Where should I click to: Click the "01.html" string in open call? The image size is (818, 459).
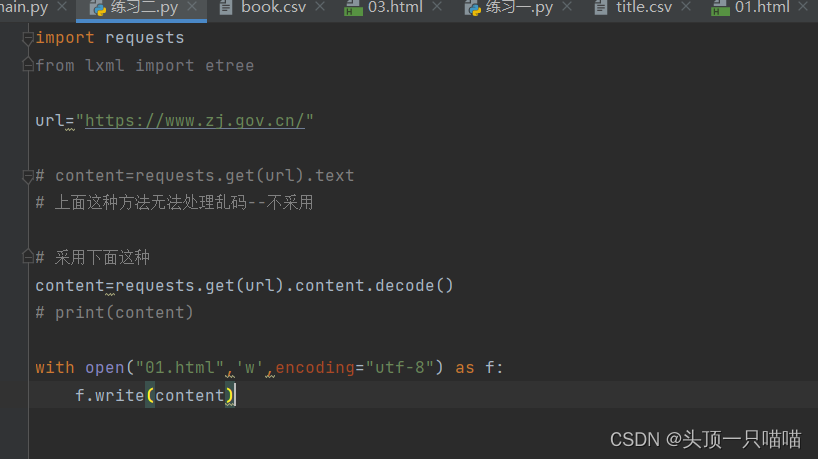(x=179, y=368)
